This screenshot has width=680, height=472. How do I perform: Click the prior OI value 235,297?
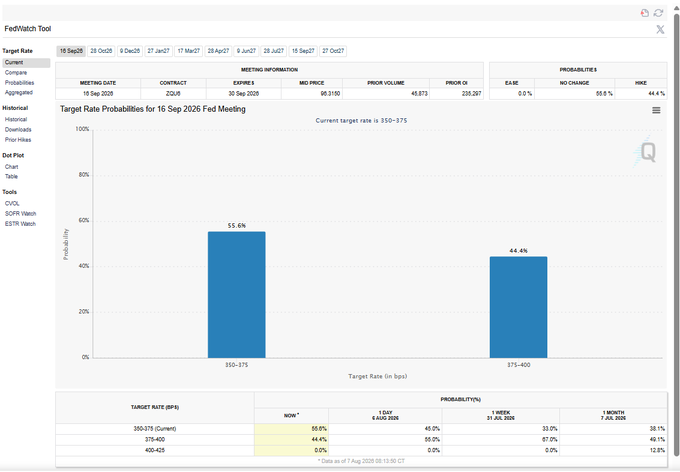coord(456,94)
